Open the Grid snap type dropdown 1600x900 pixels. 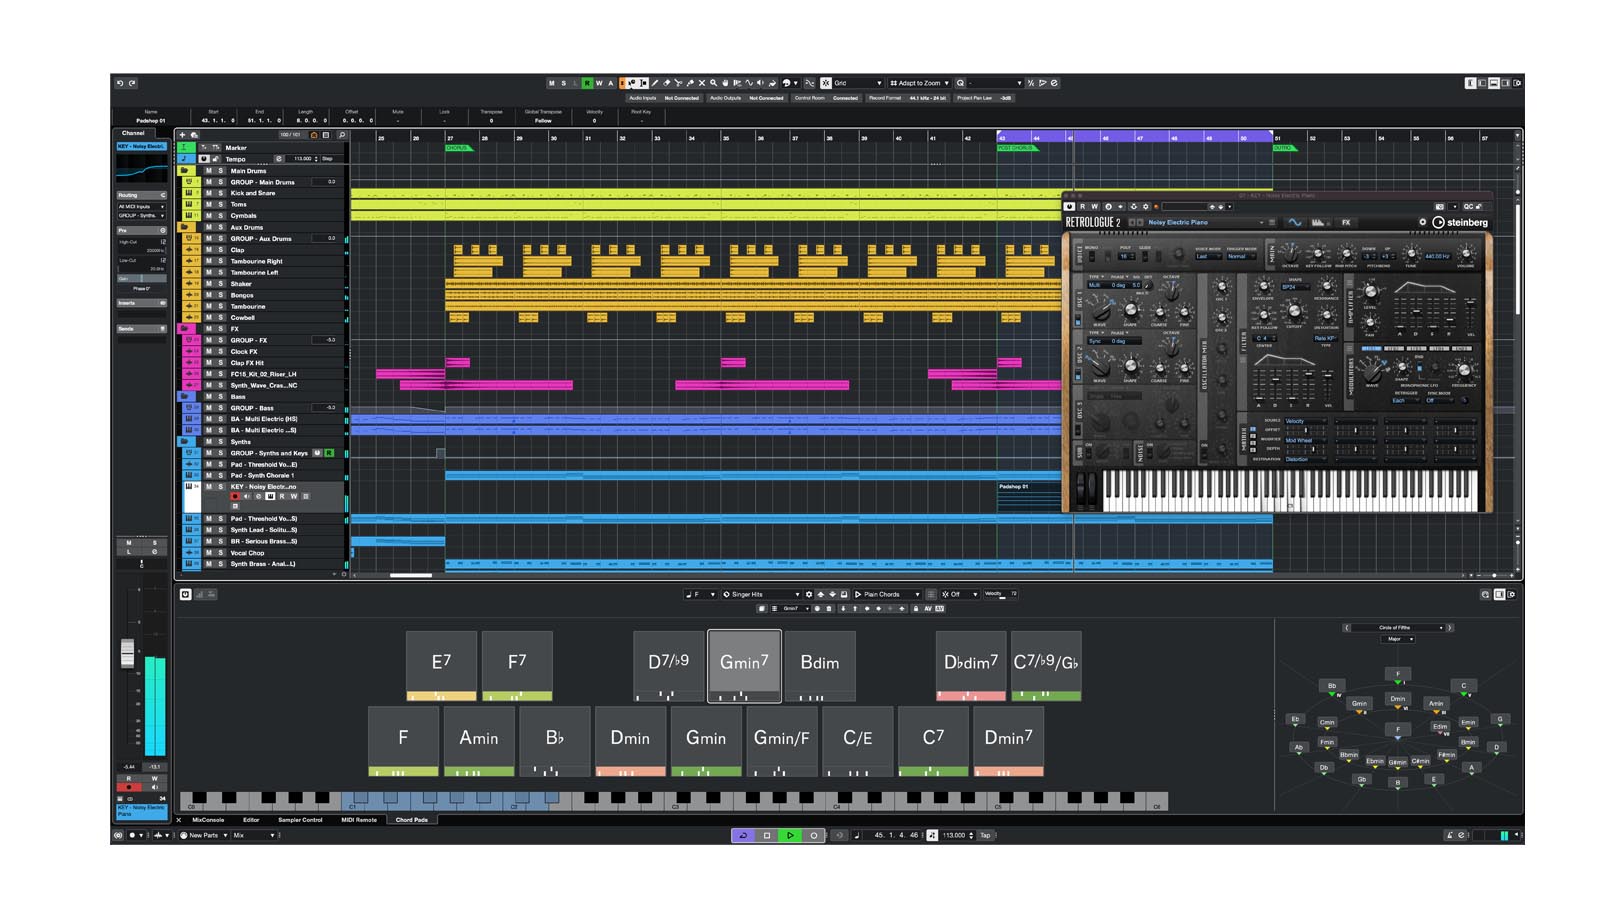[x=859, y=83]
